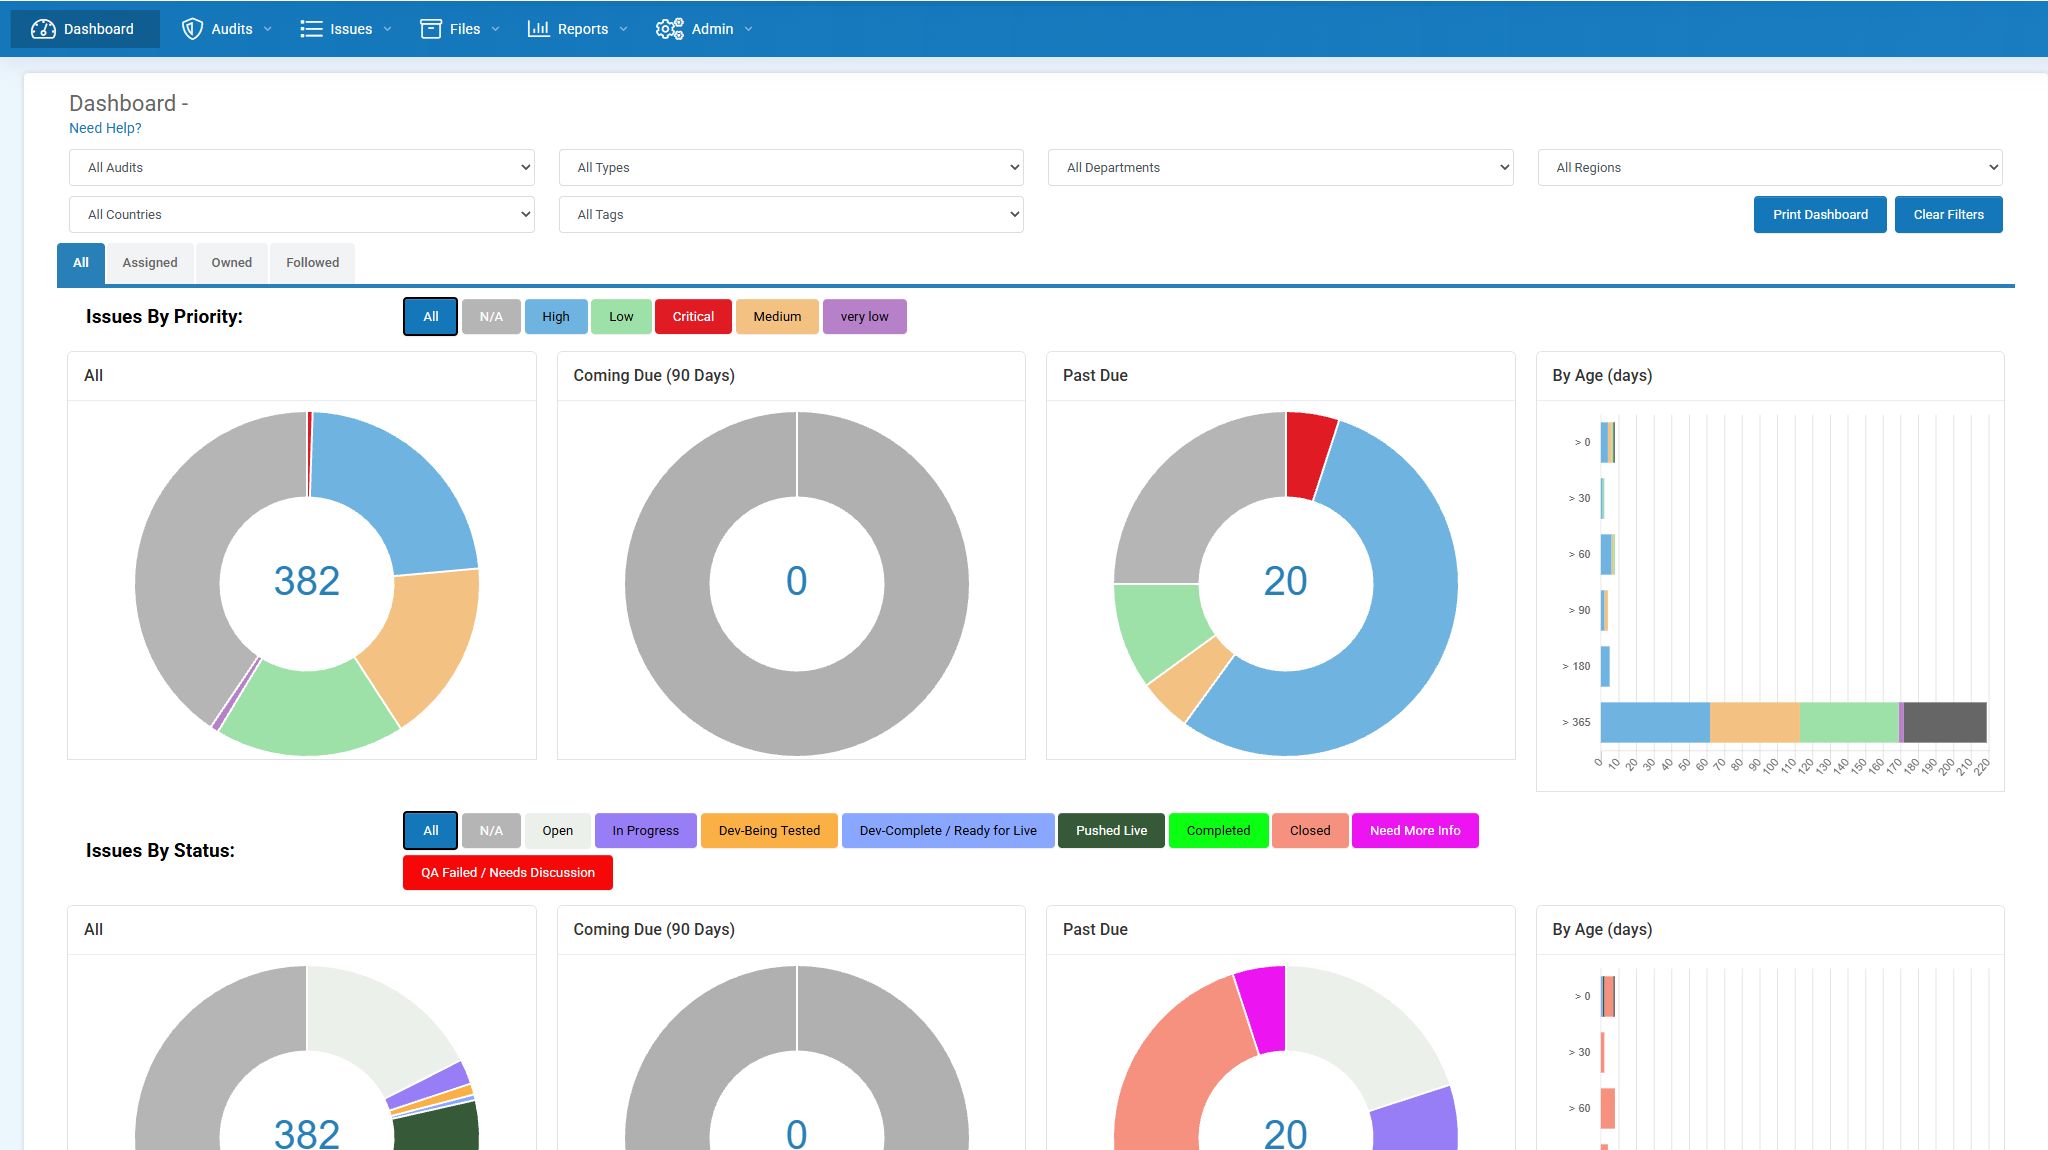Open the All Types dropdown

point(791,167)
